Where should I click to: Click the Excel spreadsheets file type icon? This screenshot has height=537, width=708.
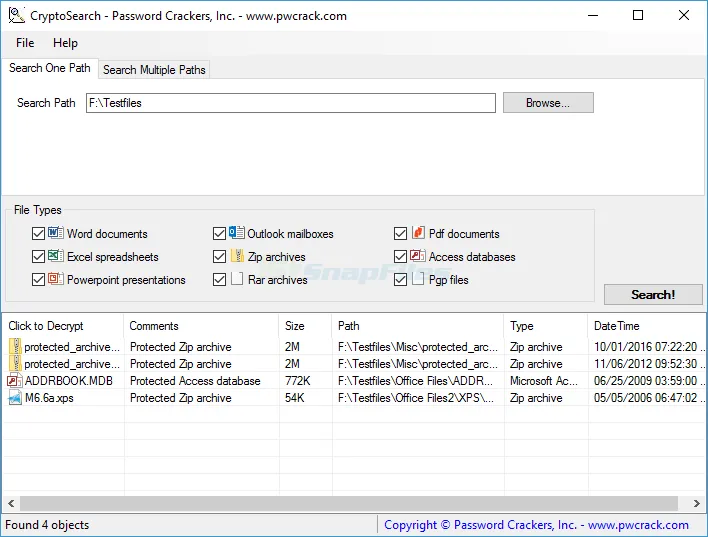[56, 256]
